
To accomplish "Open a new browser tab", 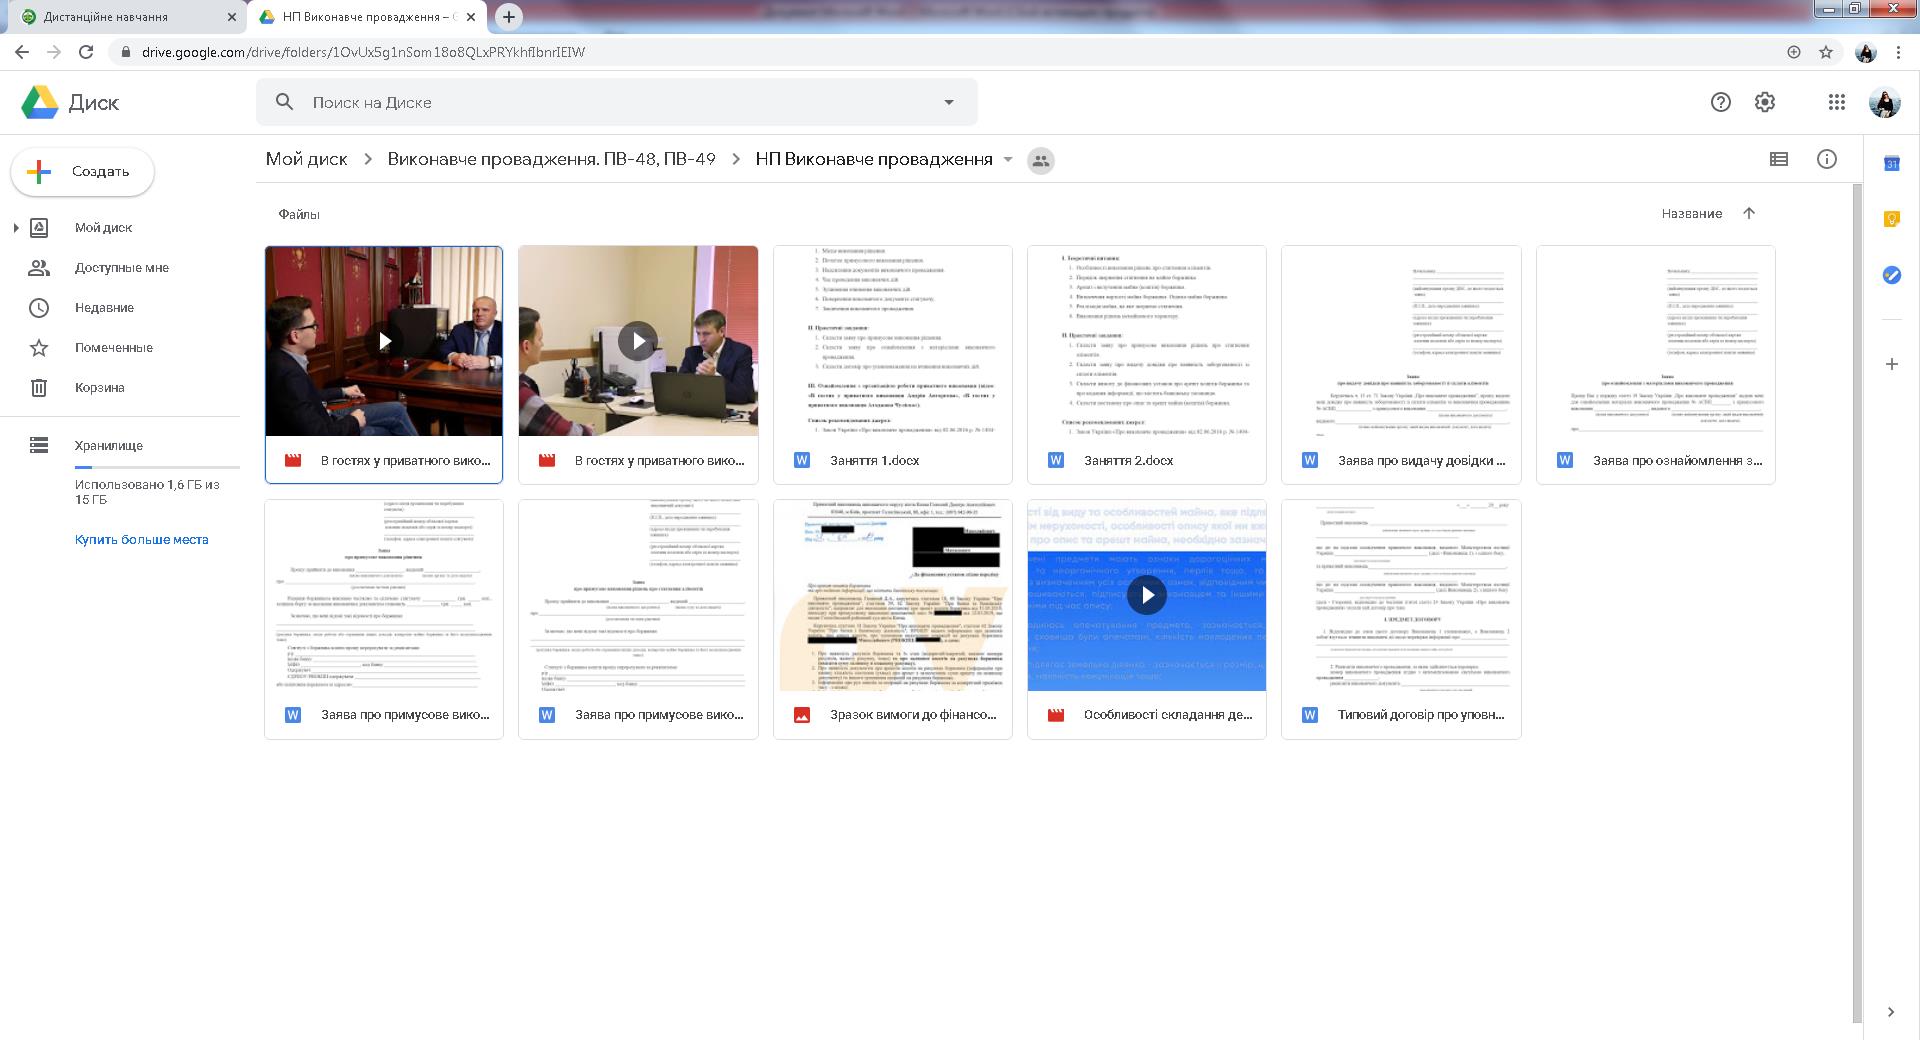I will 509,16.
